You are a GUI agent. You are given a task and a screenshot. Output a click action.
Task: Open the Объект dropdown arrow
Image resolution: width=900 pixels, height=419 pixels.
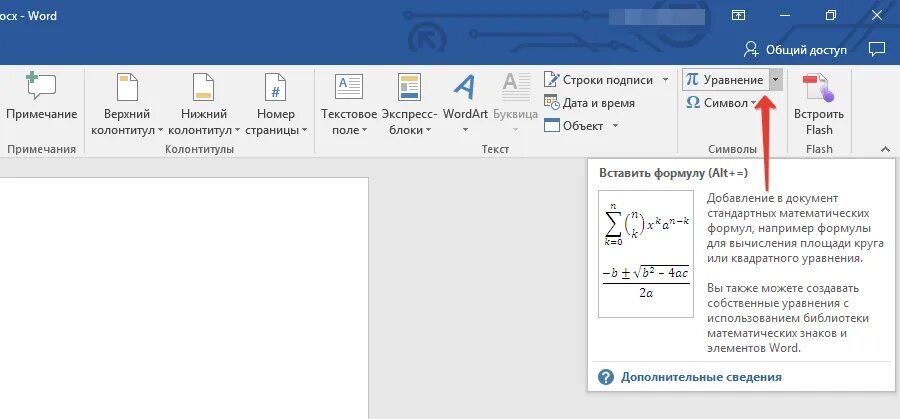coord(615,126)
